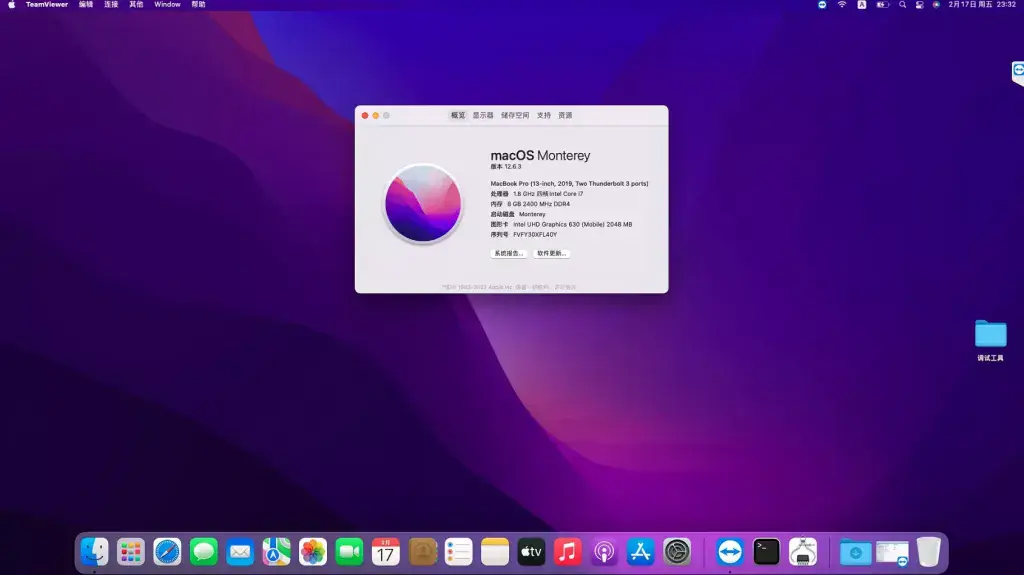Switch to 显示器 tab
1024x575 pixels.
coord(483,115)
